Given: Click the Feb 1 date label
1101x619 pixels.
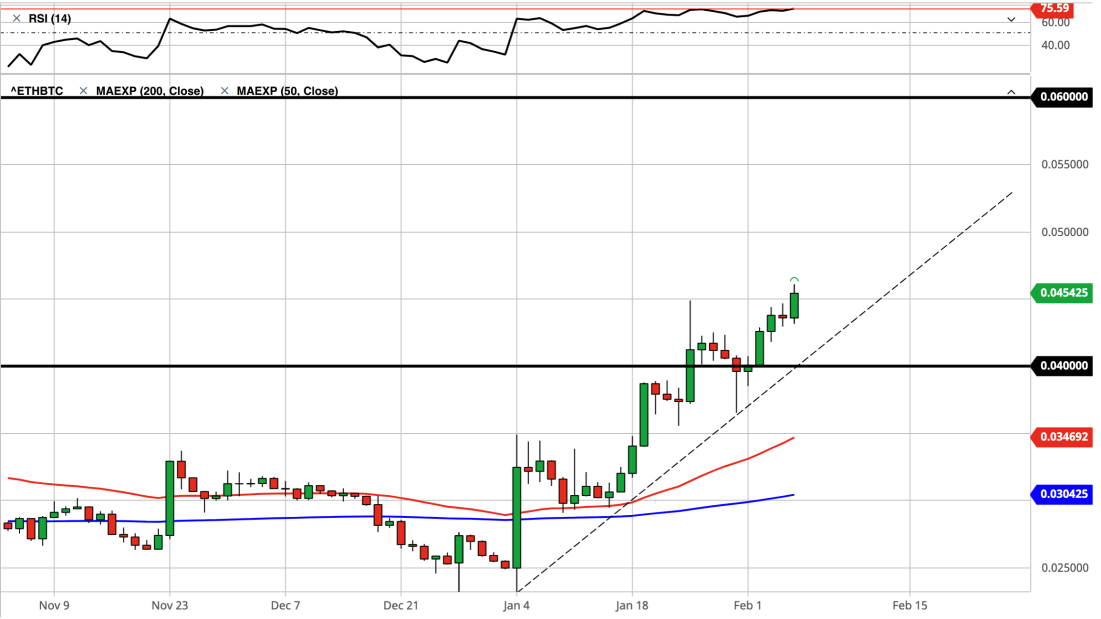Looking at the screenshot, I should pyautogui.click(x=748, y=605).
